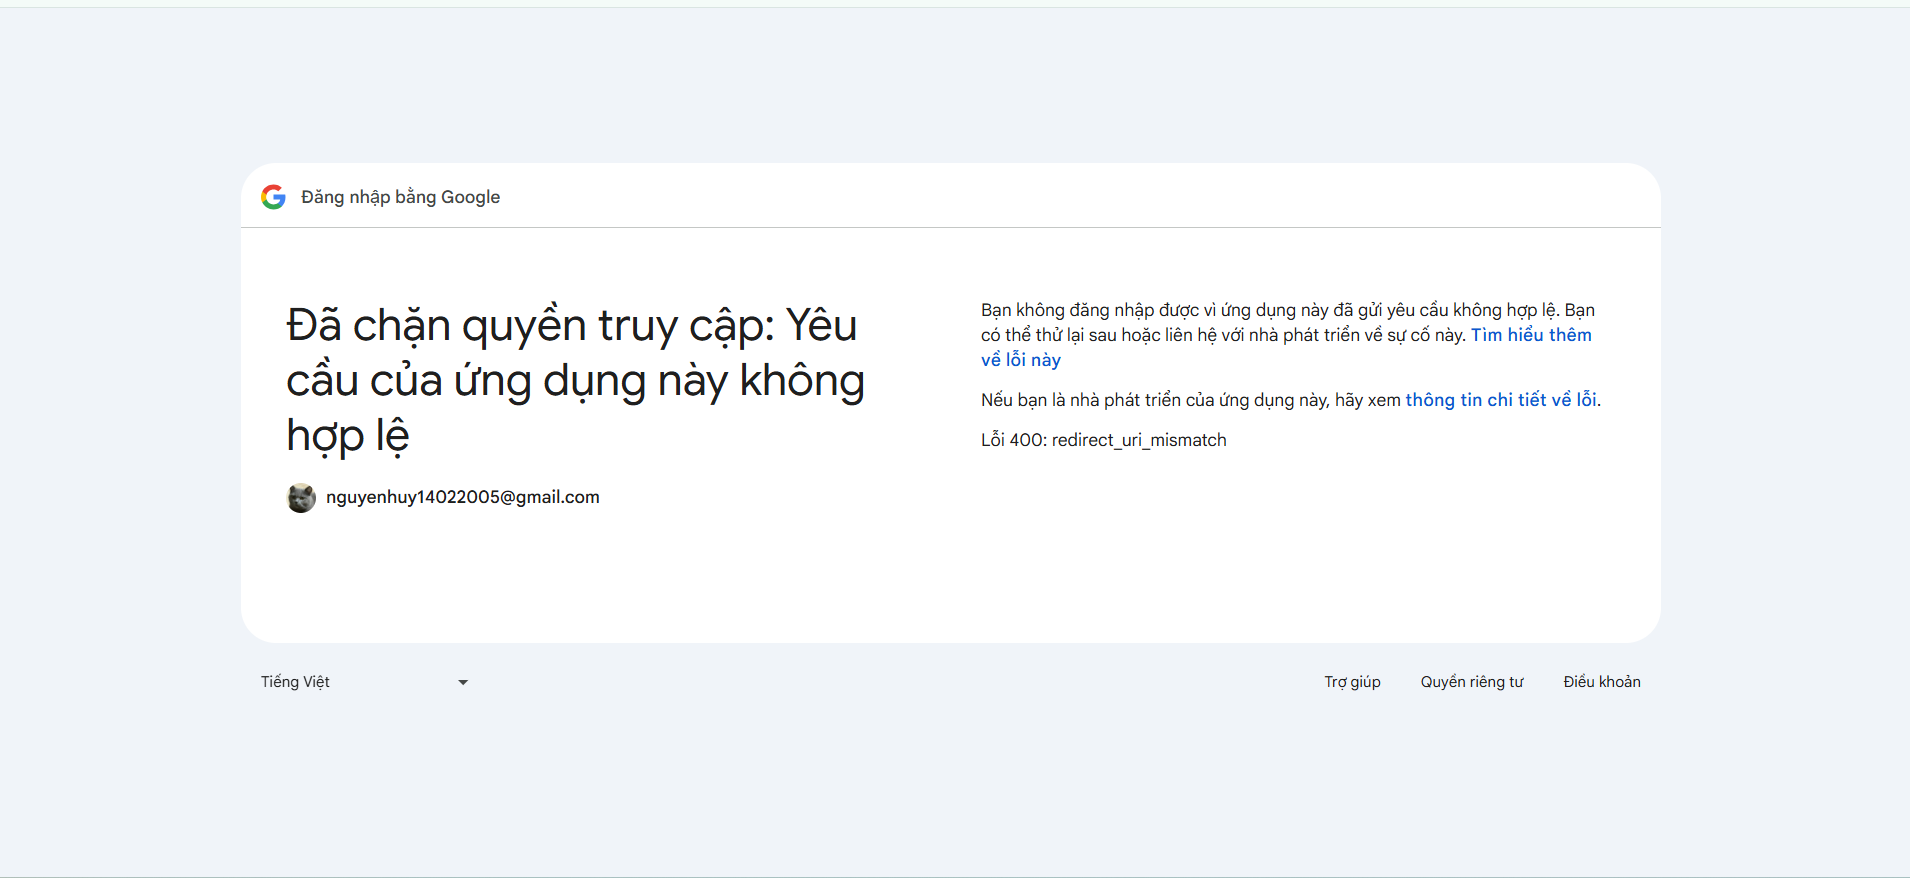
Task: Click the word "Google" in the card header
Action: pyautogui.click(x=470, y=197)
